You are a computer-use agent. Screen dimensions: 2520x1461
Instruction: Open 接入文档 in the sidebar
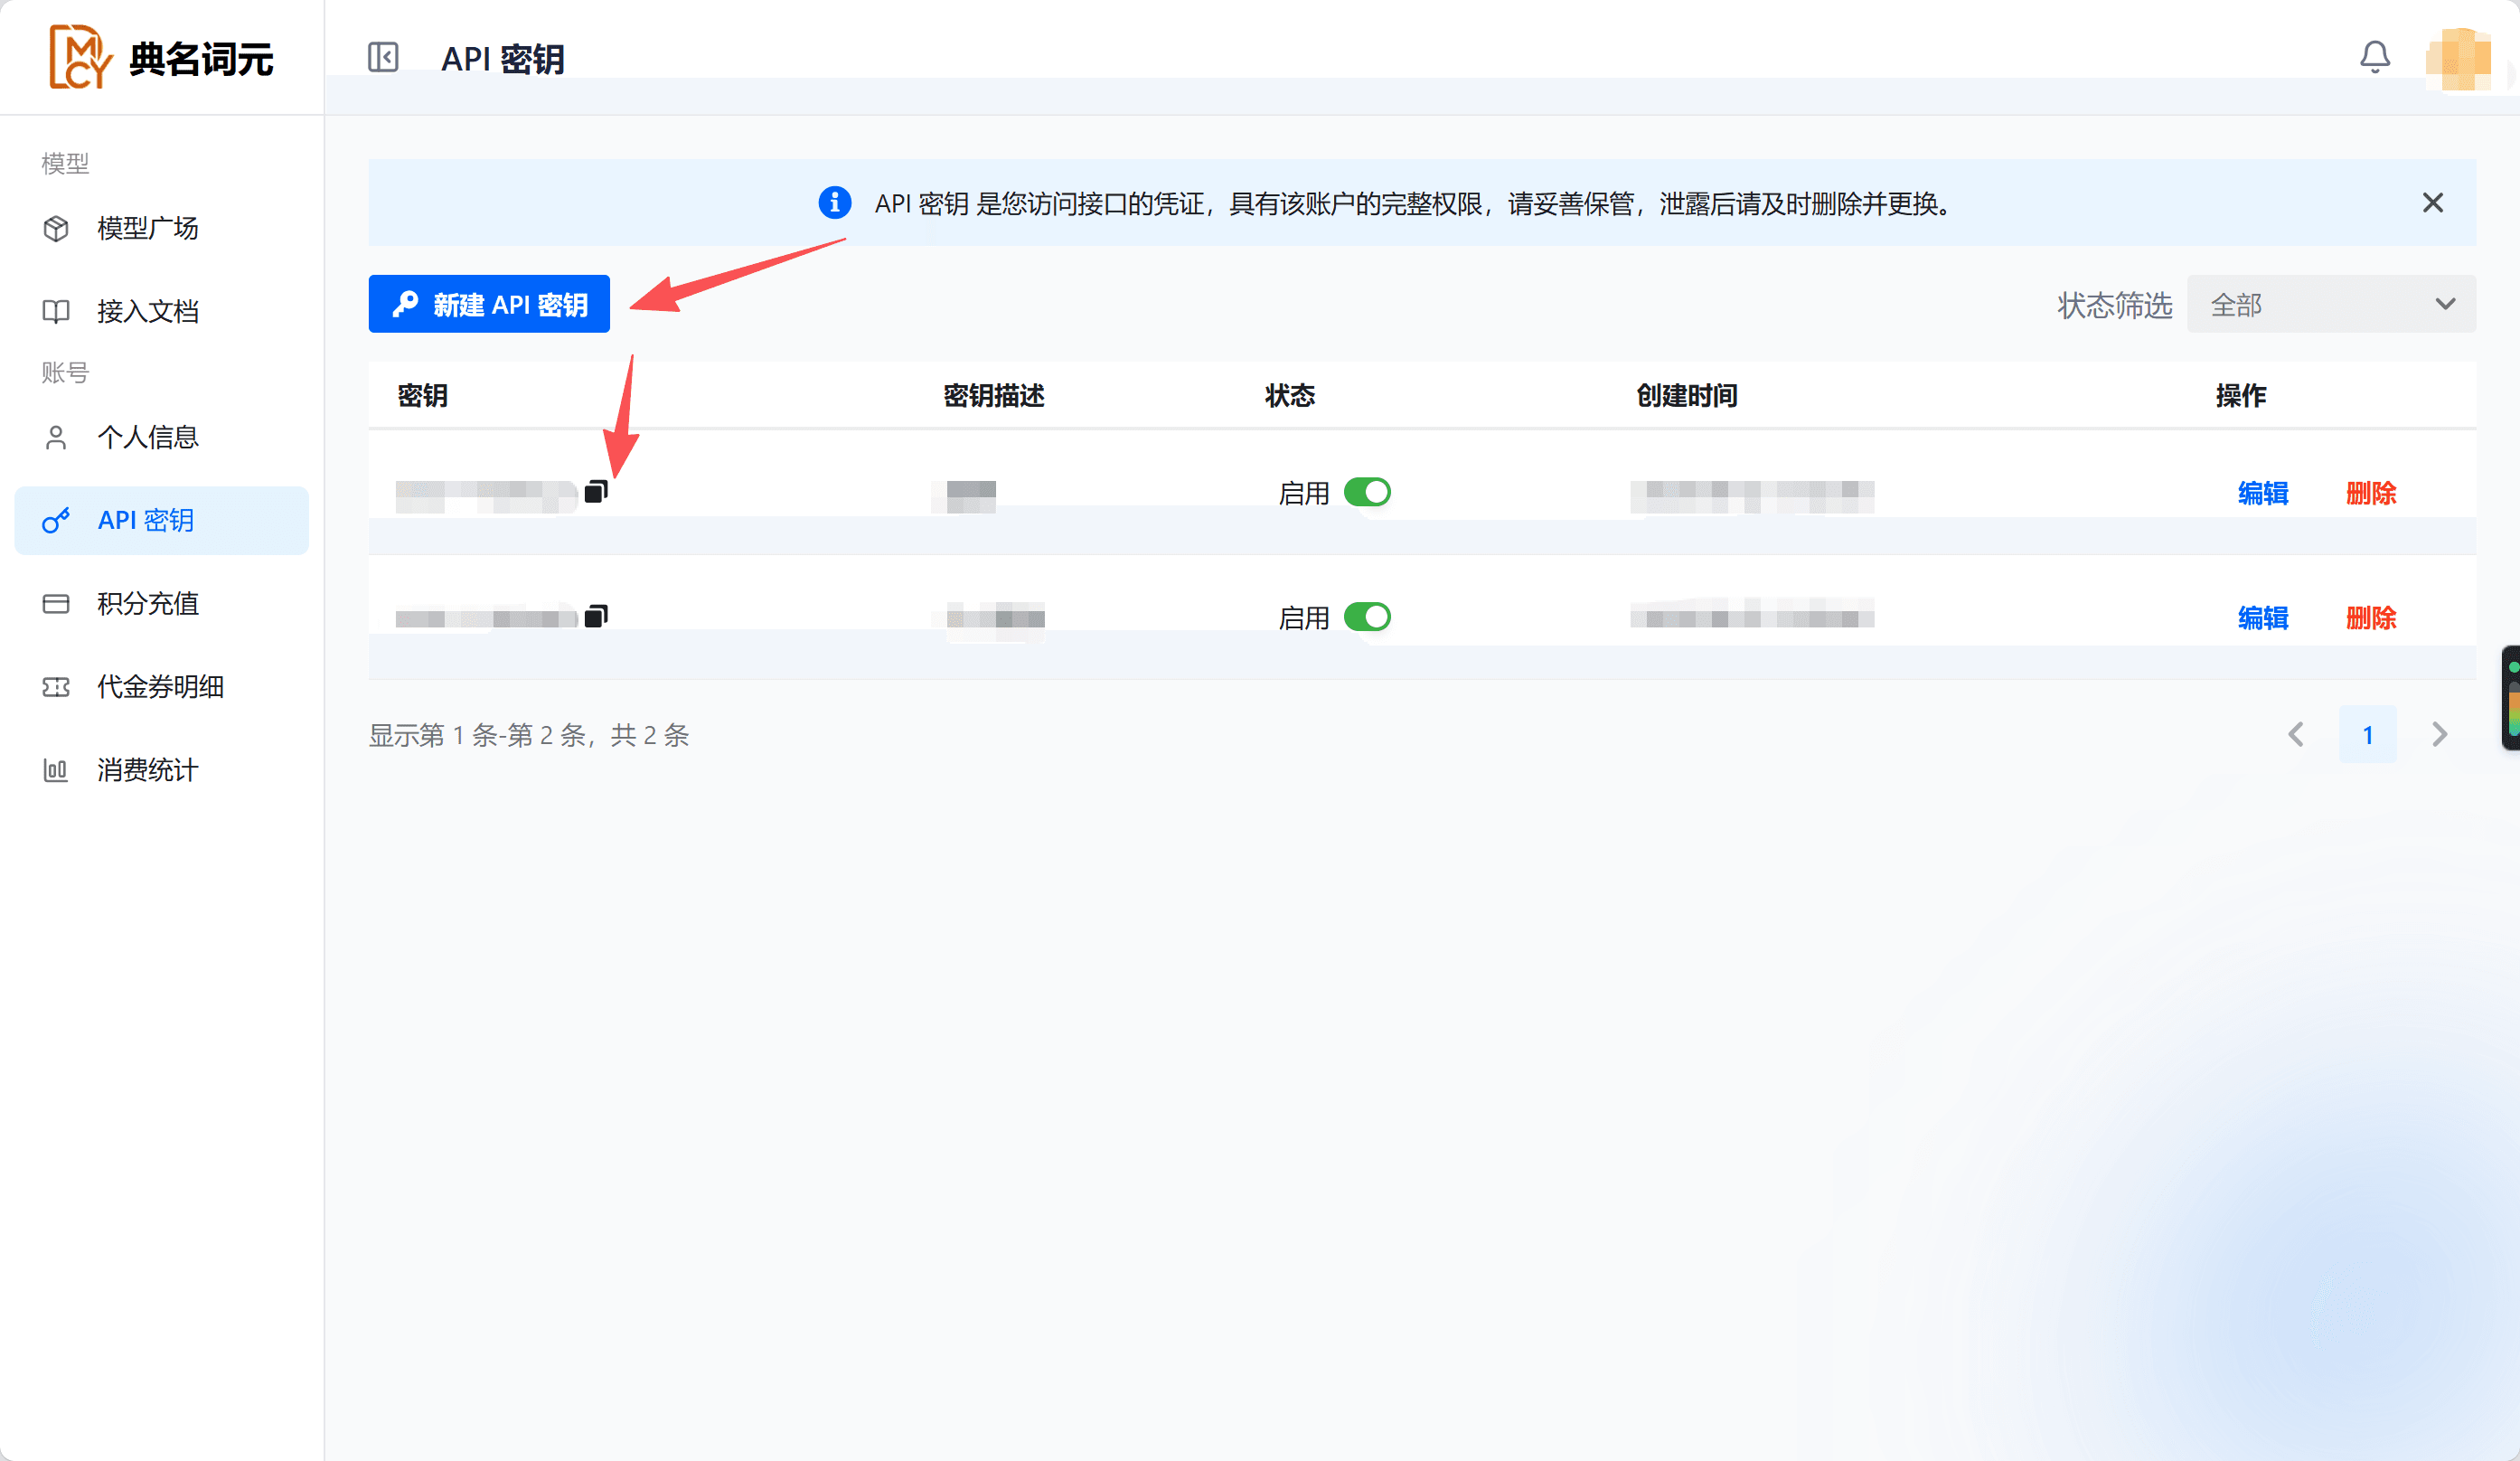click(x=162, y=311)
